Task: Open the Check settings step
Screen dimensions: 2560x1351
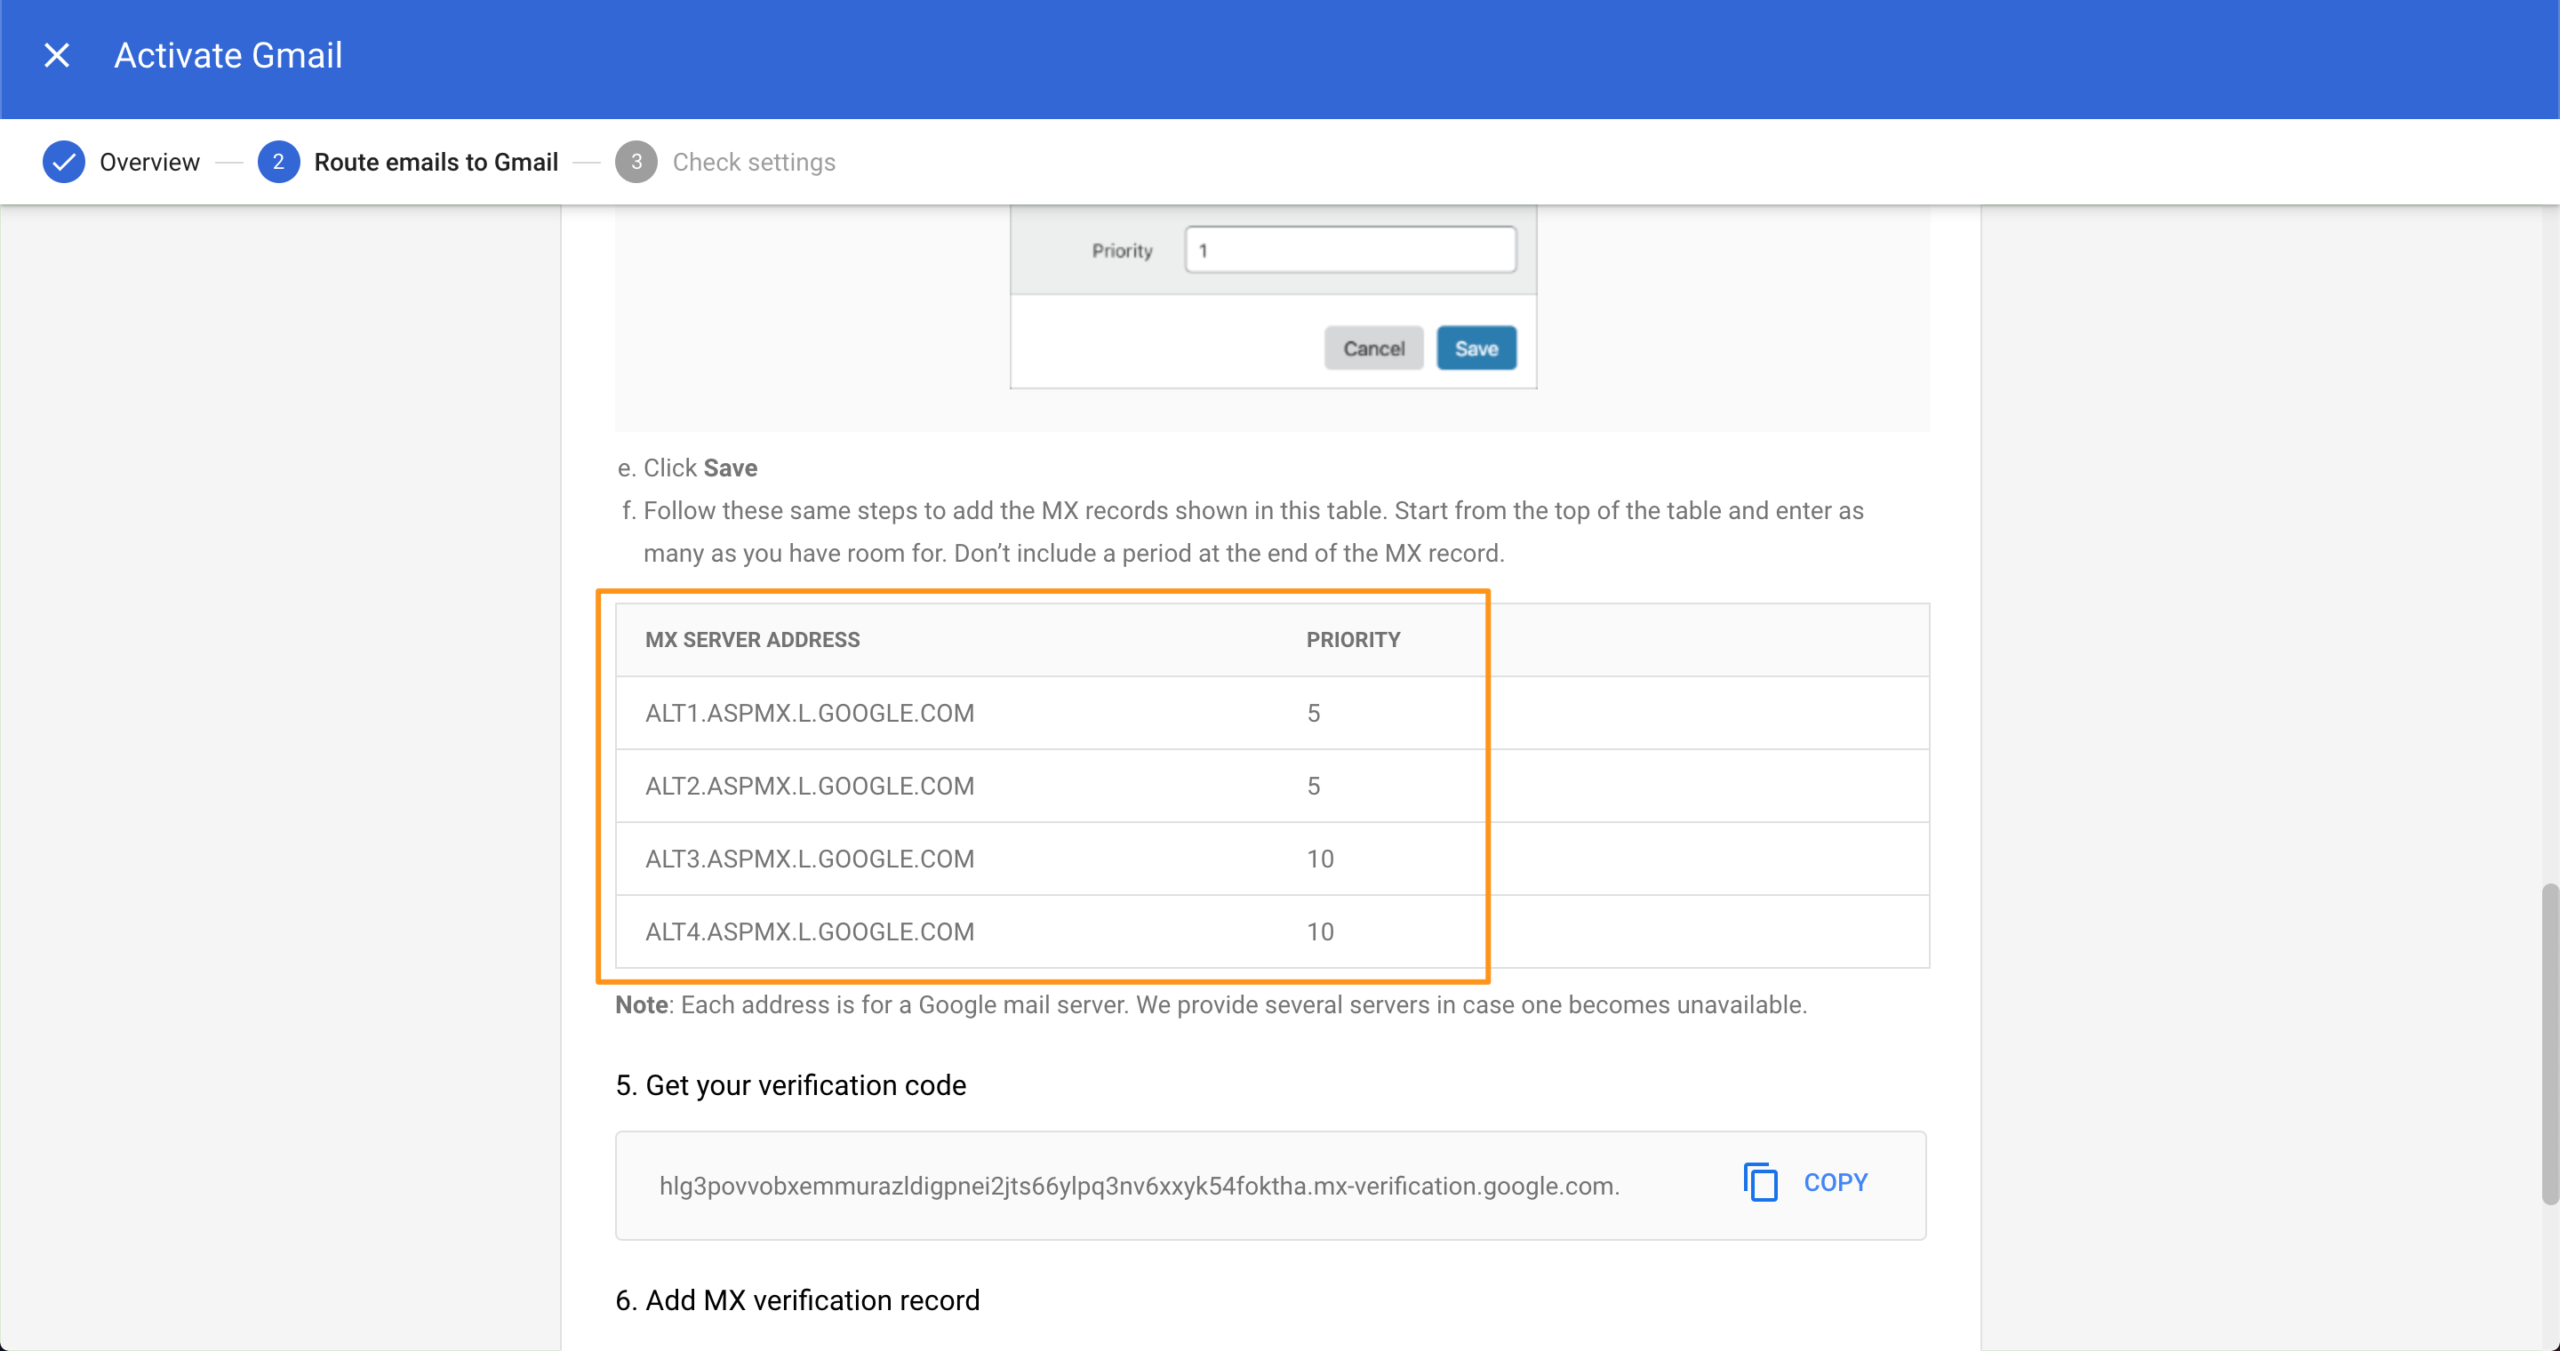Action: [753, 162]
